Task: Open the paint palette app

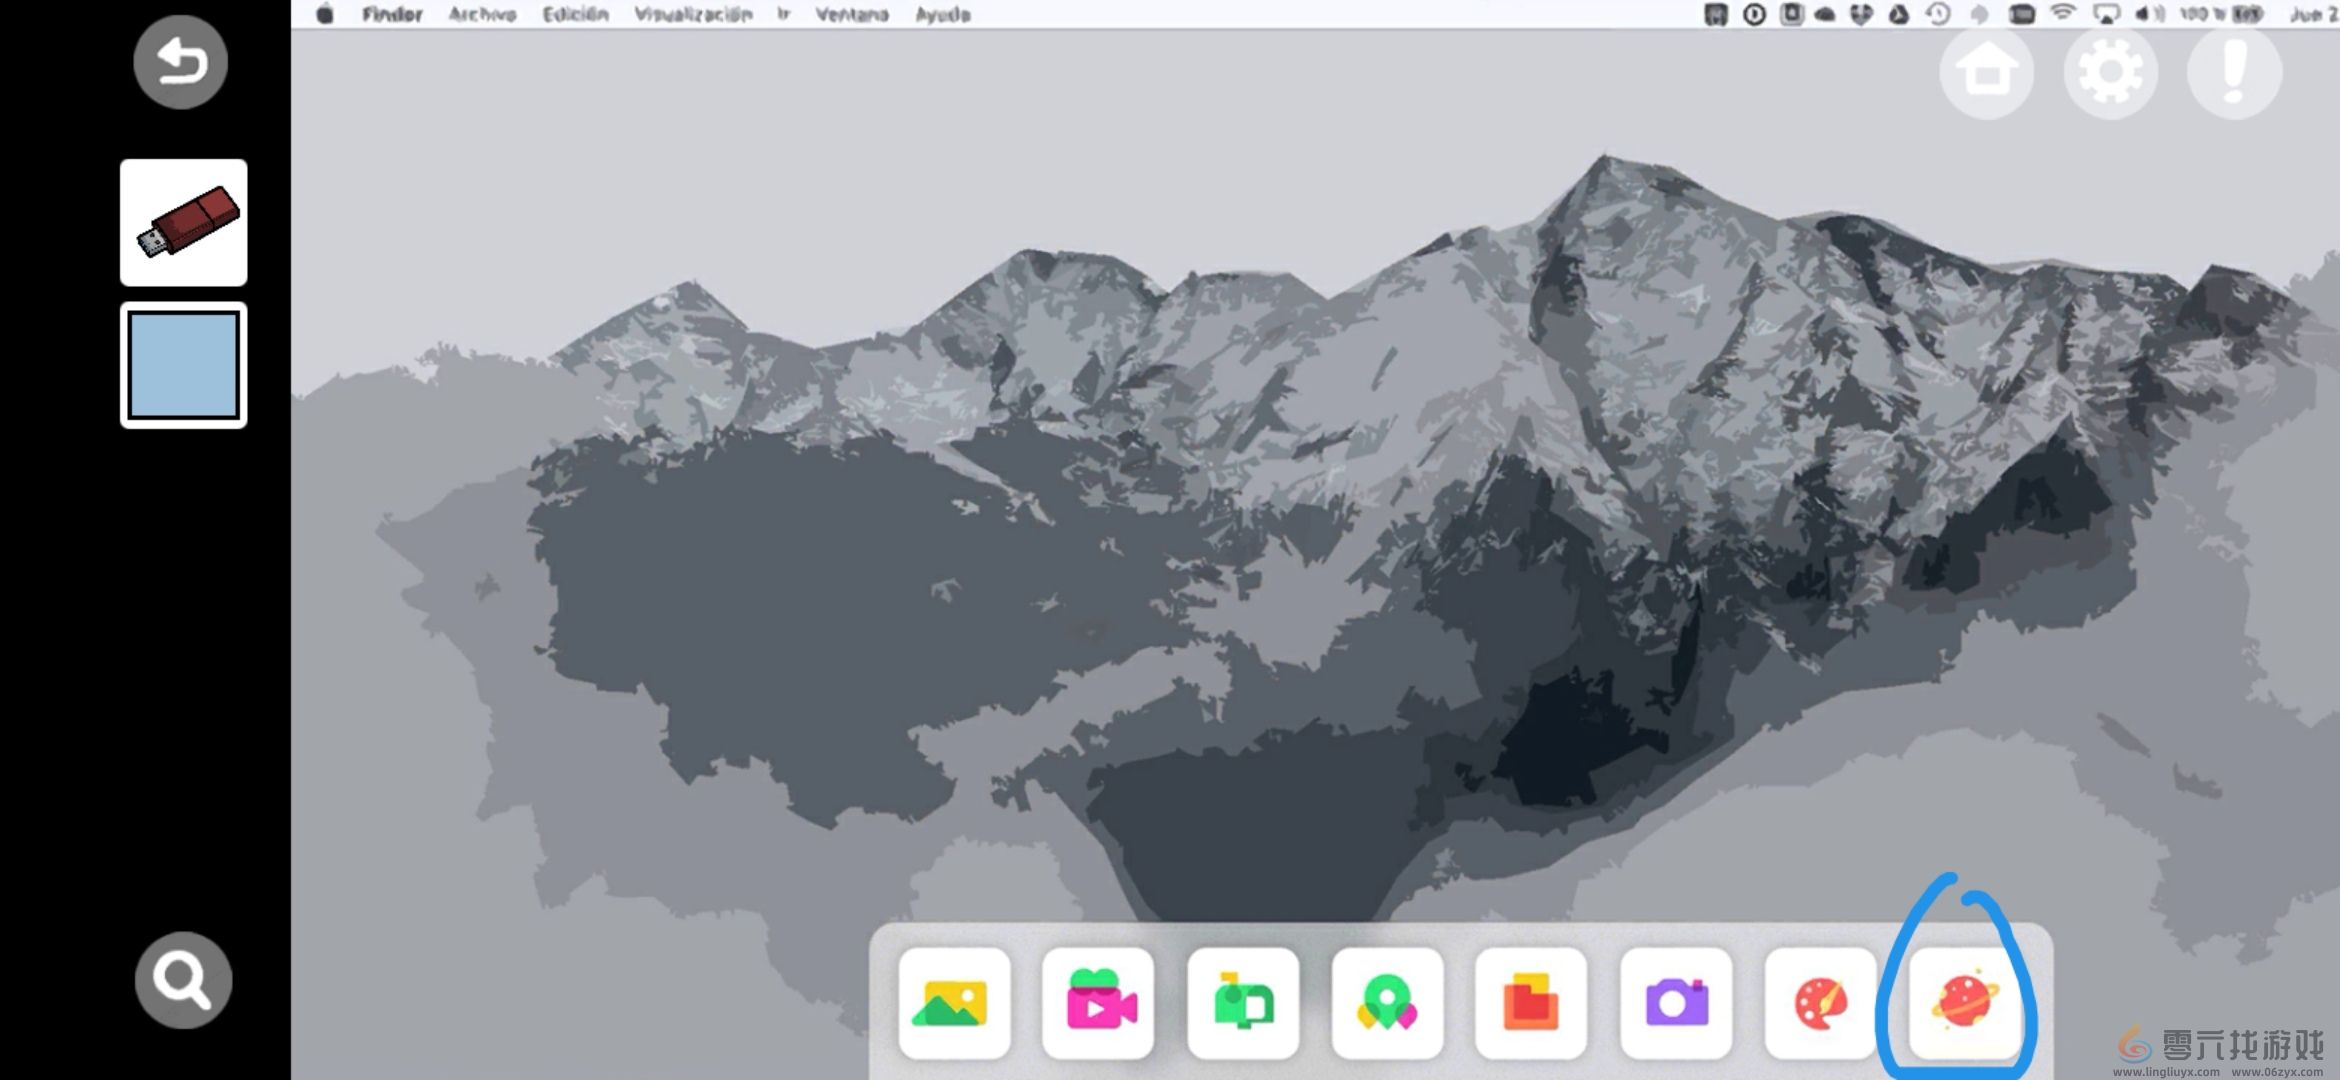Action: click(1820, 1003)
